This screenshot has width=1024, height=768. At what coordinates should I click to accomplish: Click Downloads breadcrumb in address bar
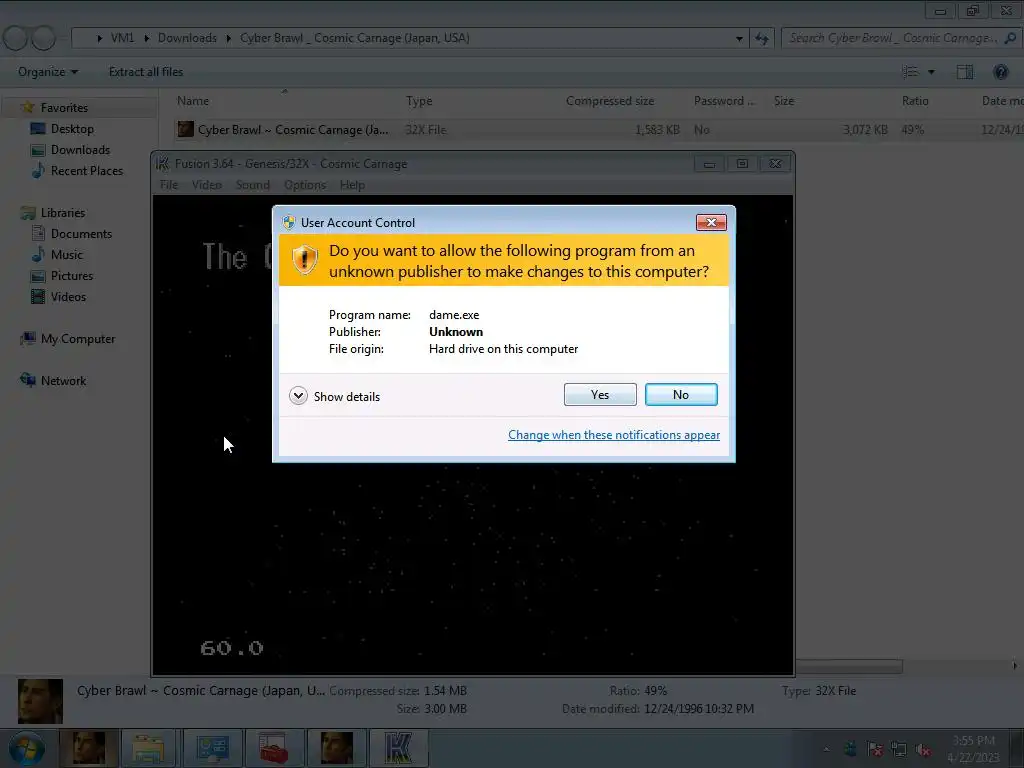[187, 38]
